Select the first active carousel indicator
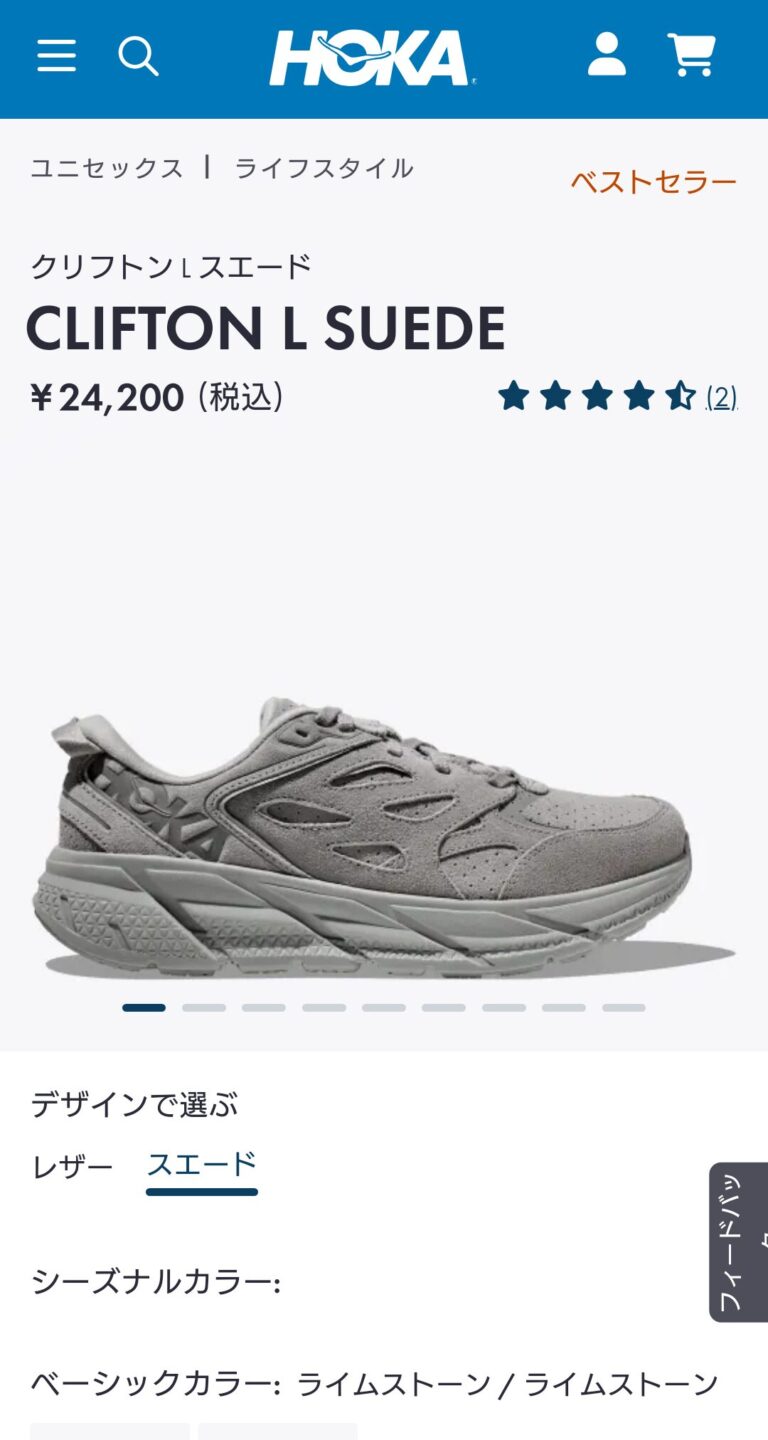Image resolution: width=768 pixels, height=1440 pixels. [144, 1008]
